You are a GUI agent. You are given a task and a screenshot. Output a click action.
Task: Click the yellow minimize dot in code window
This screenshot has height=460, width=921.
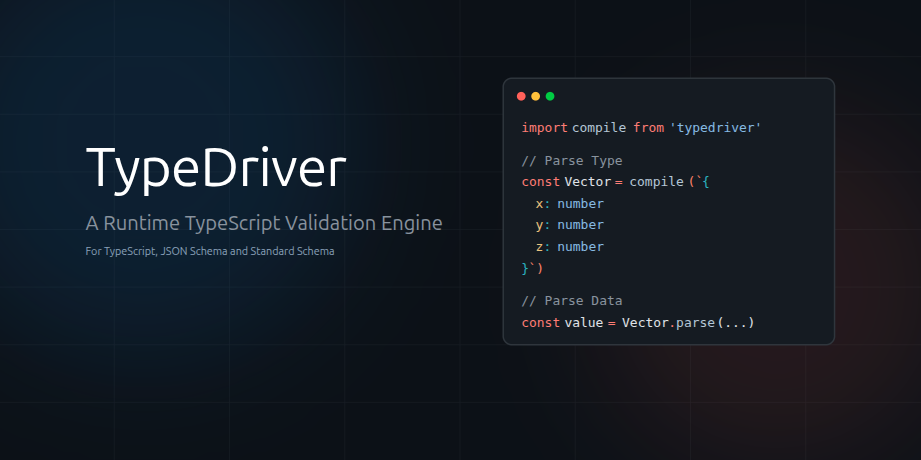pos(536,96)
